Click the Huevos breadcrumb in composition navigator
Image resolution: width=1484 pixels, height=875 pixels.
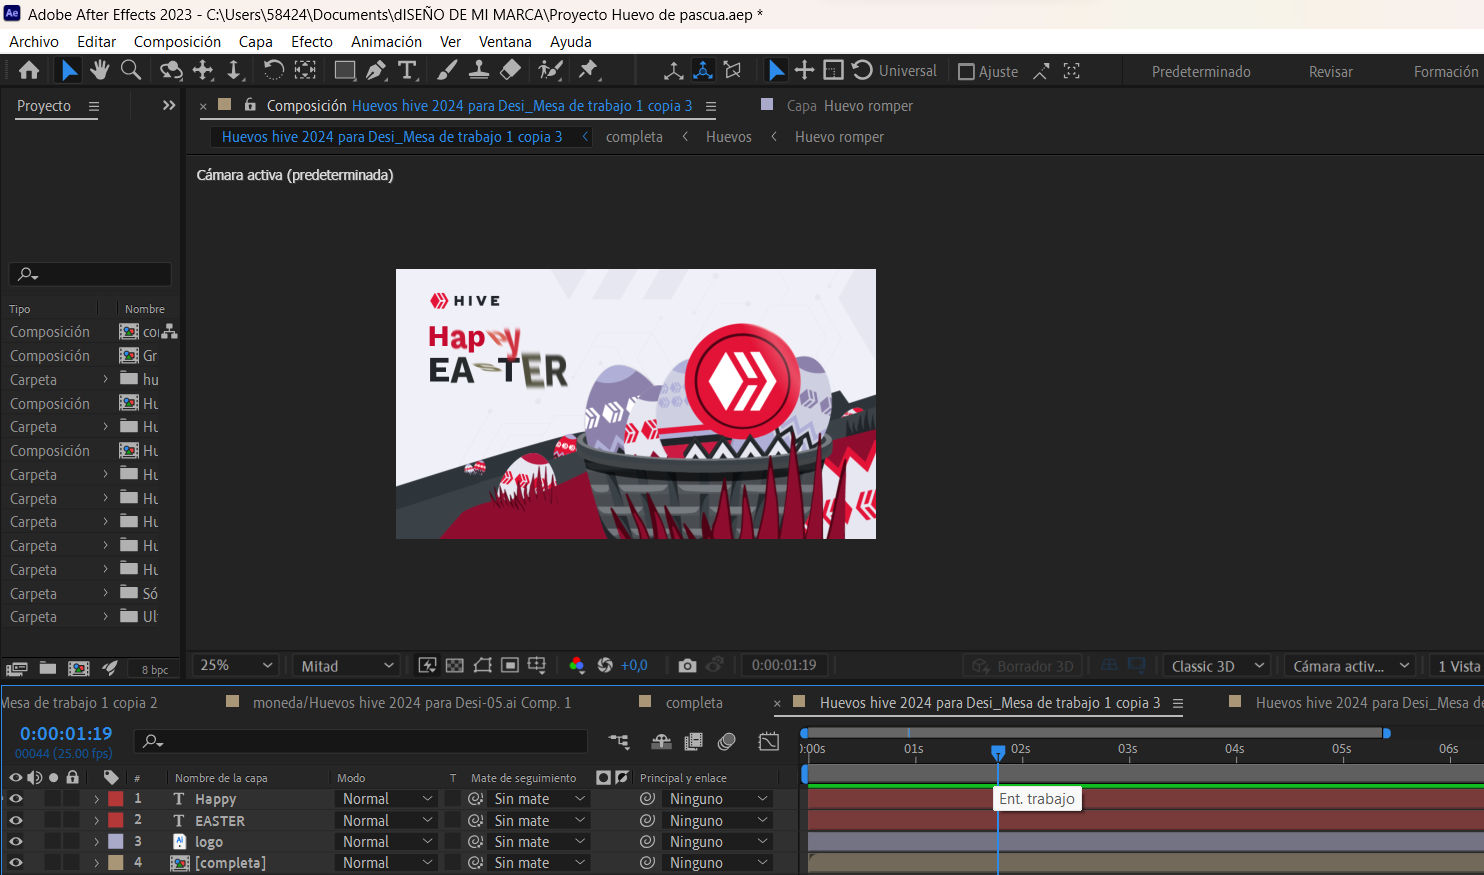click(x=728, y=137)
